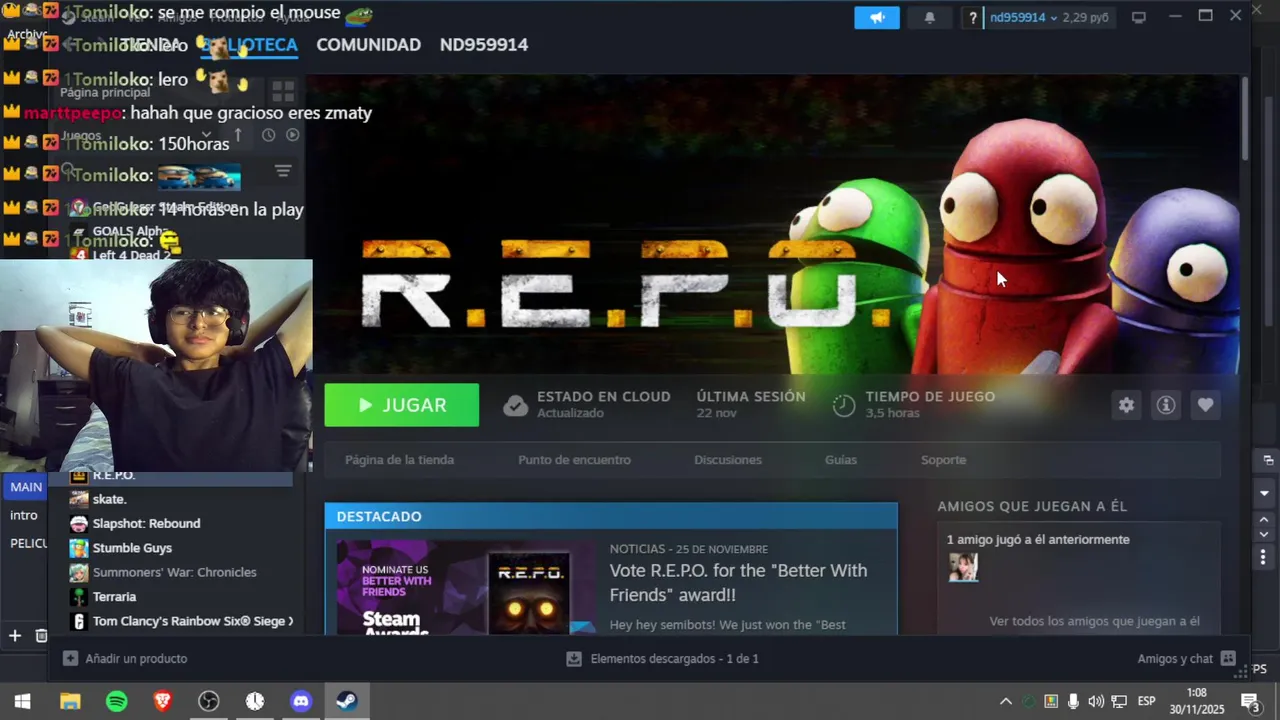
Task: Switch Steam to Big Picture mode icon
Action: pos(1138,18)
